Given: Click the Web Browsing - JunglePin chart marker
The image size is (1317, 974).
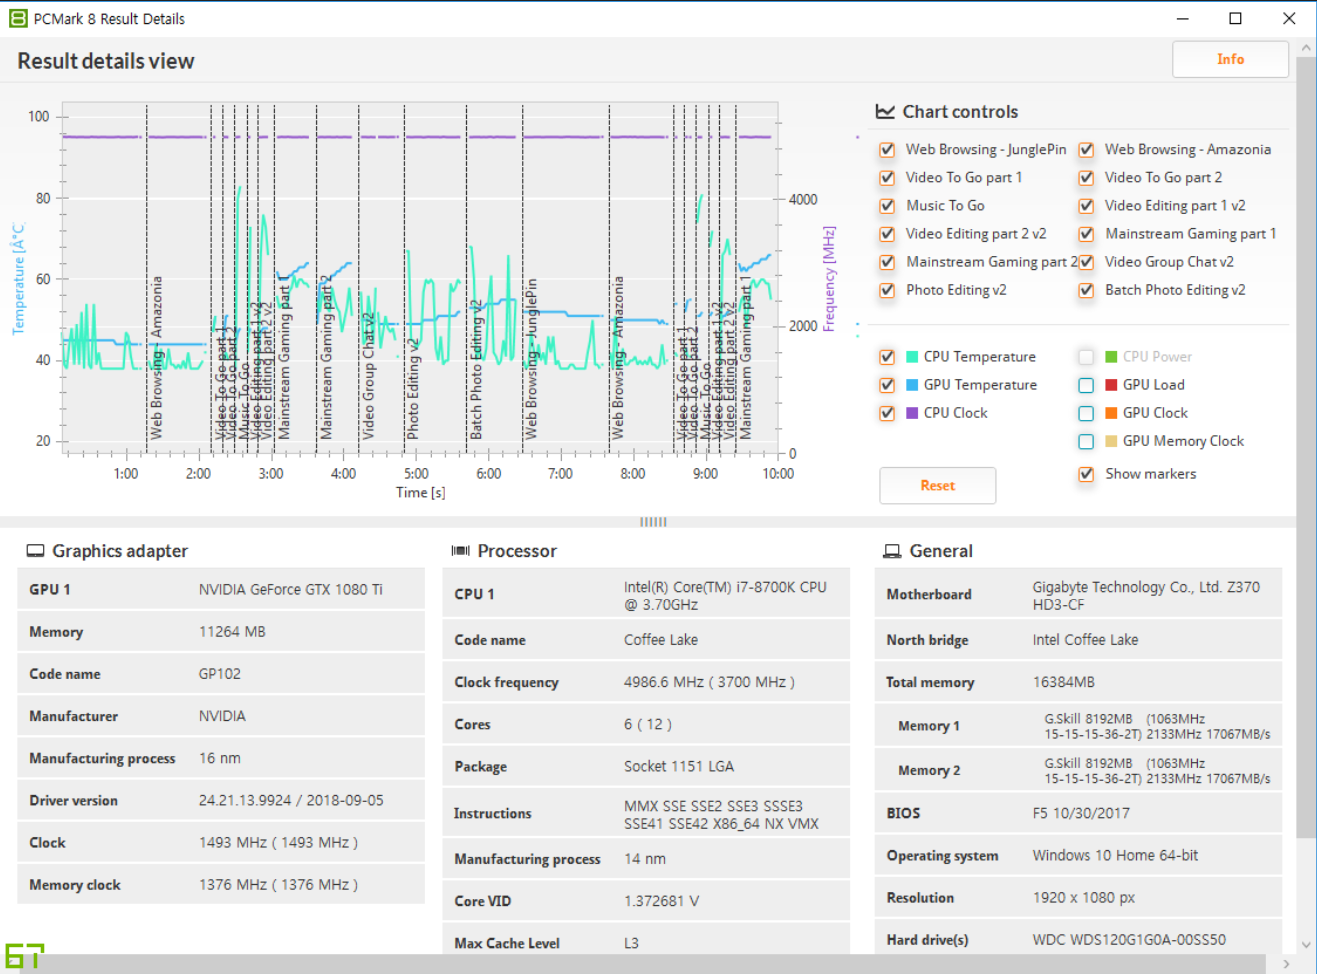Looking at the screenshot, I should [x=531, y=358].
